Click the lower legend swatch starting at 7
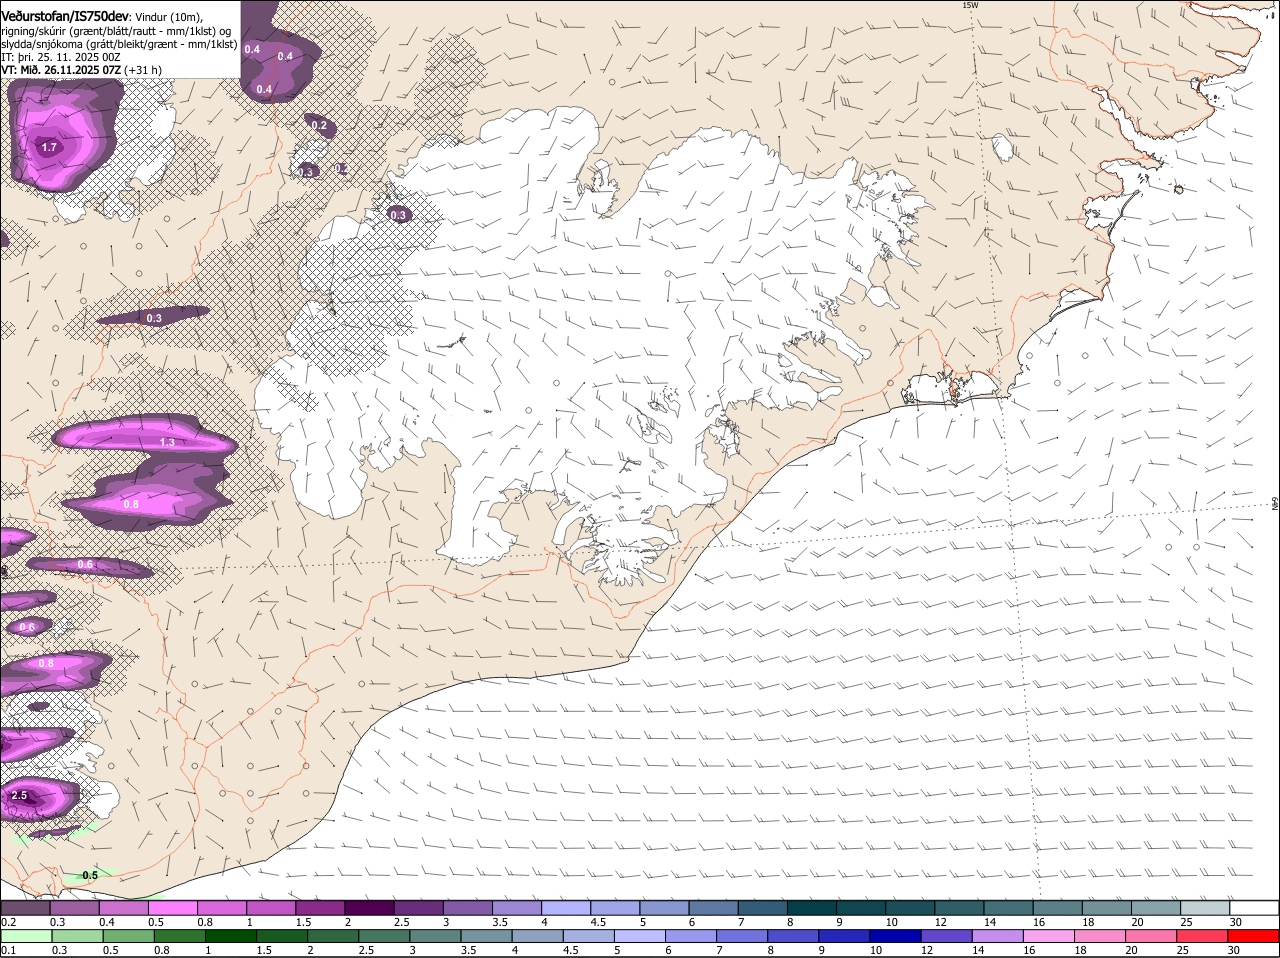Image resolution: width=1280 pixels, height=958 pixels. pos(743,936)
